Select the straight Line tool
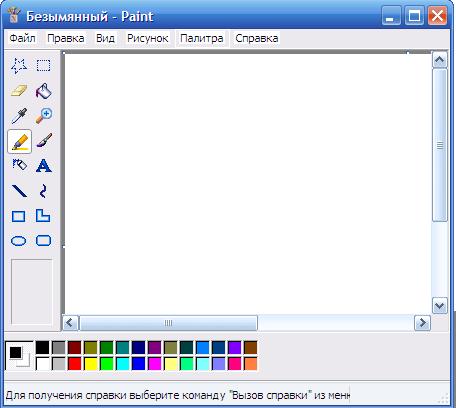This screenshot has width=456, height=408. coord(19,191)
